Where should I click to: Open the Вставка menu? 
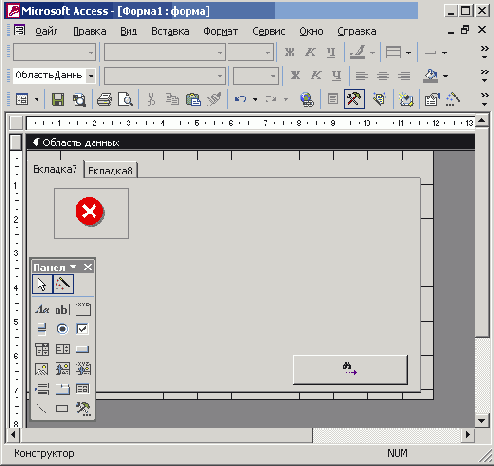point(170,31)
